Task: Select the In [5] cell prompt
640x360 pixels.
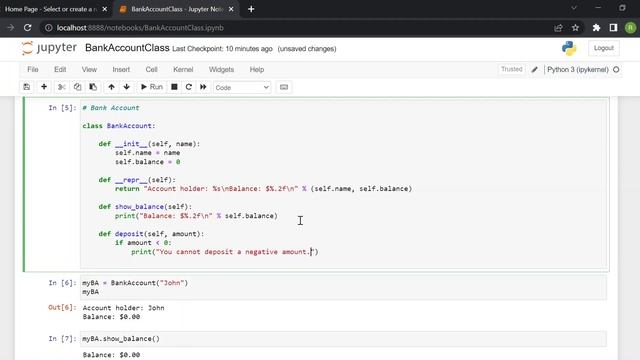Action: 62,108
